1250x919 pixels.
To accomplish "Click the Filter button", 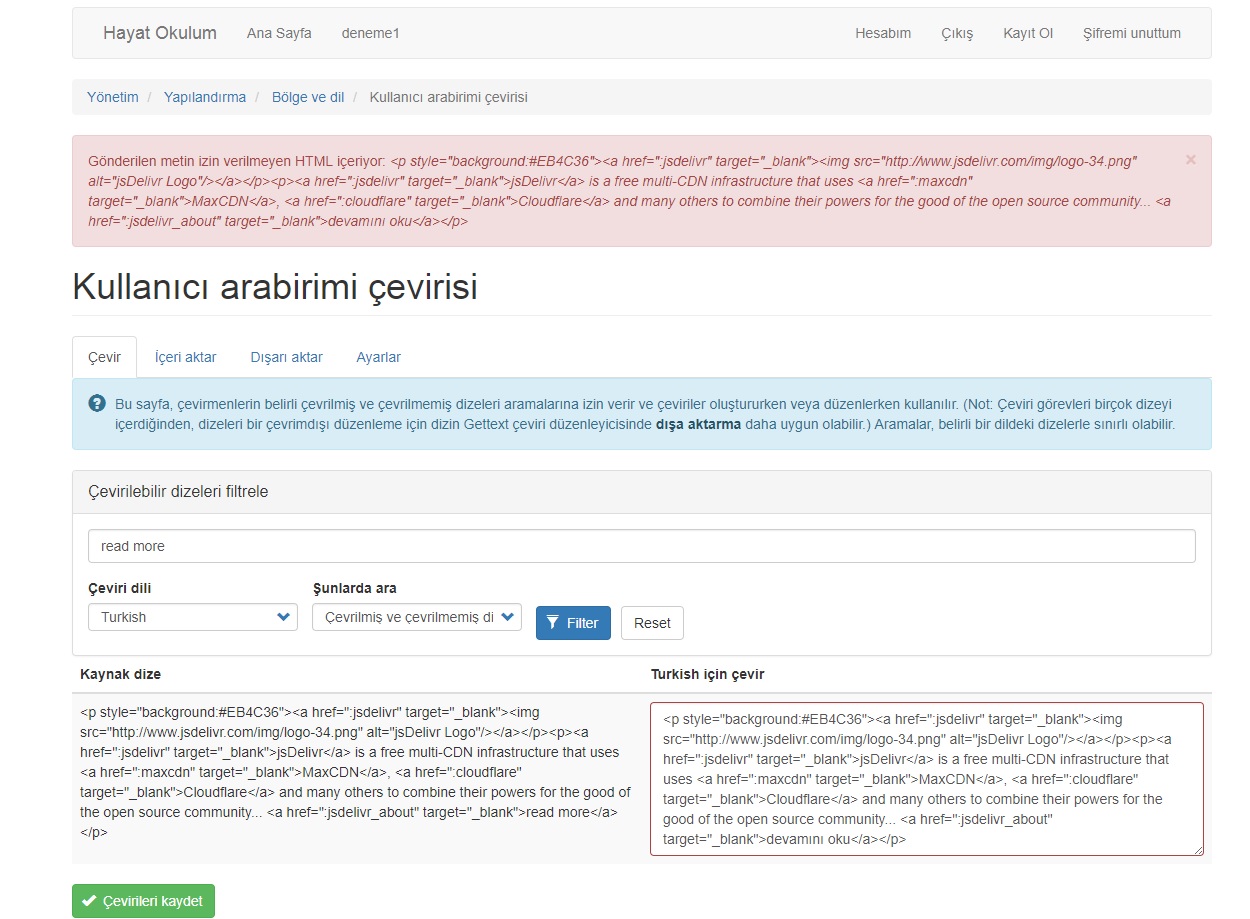I will (573, 623).
